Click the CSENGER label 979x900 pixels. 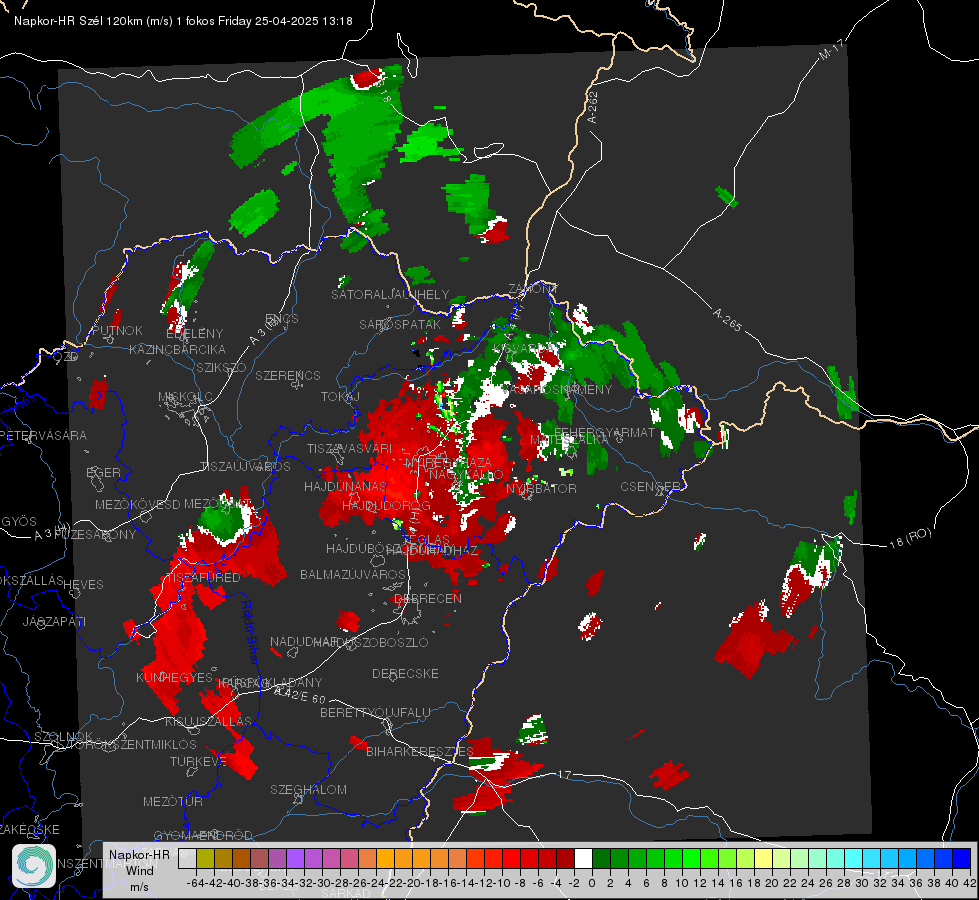[650, 486]
